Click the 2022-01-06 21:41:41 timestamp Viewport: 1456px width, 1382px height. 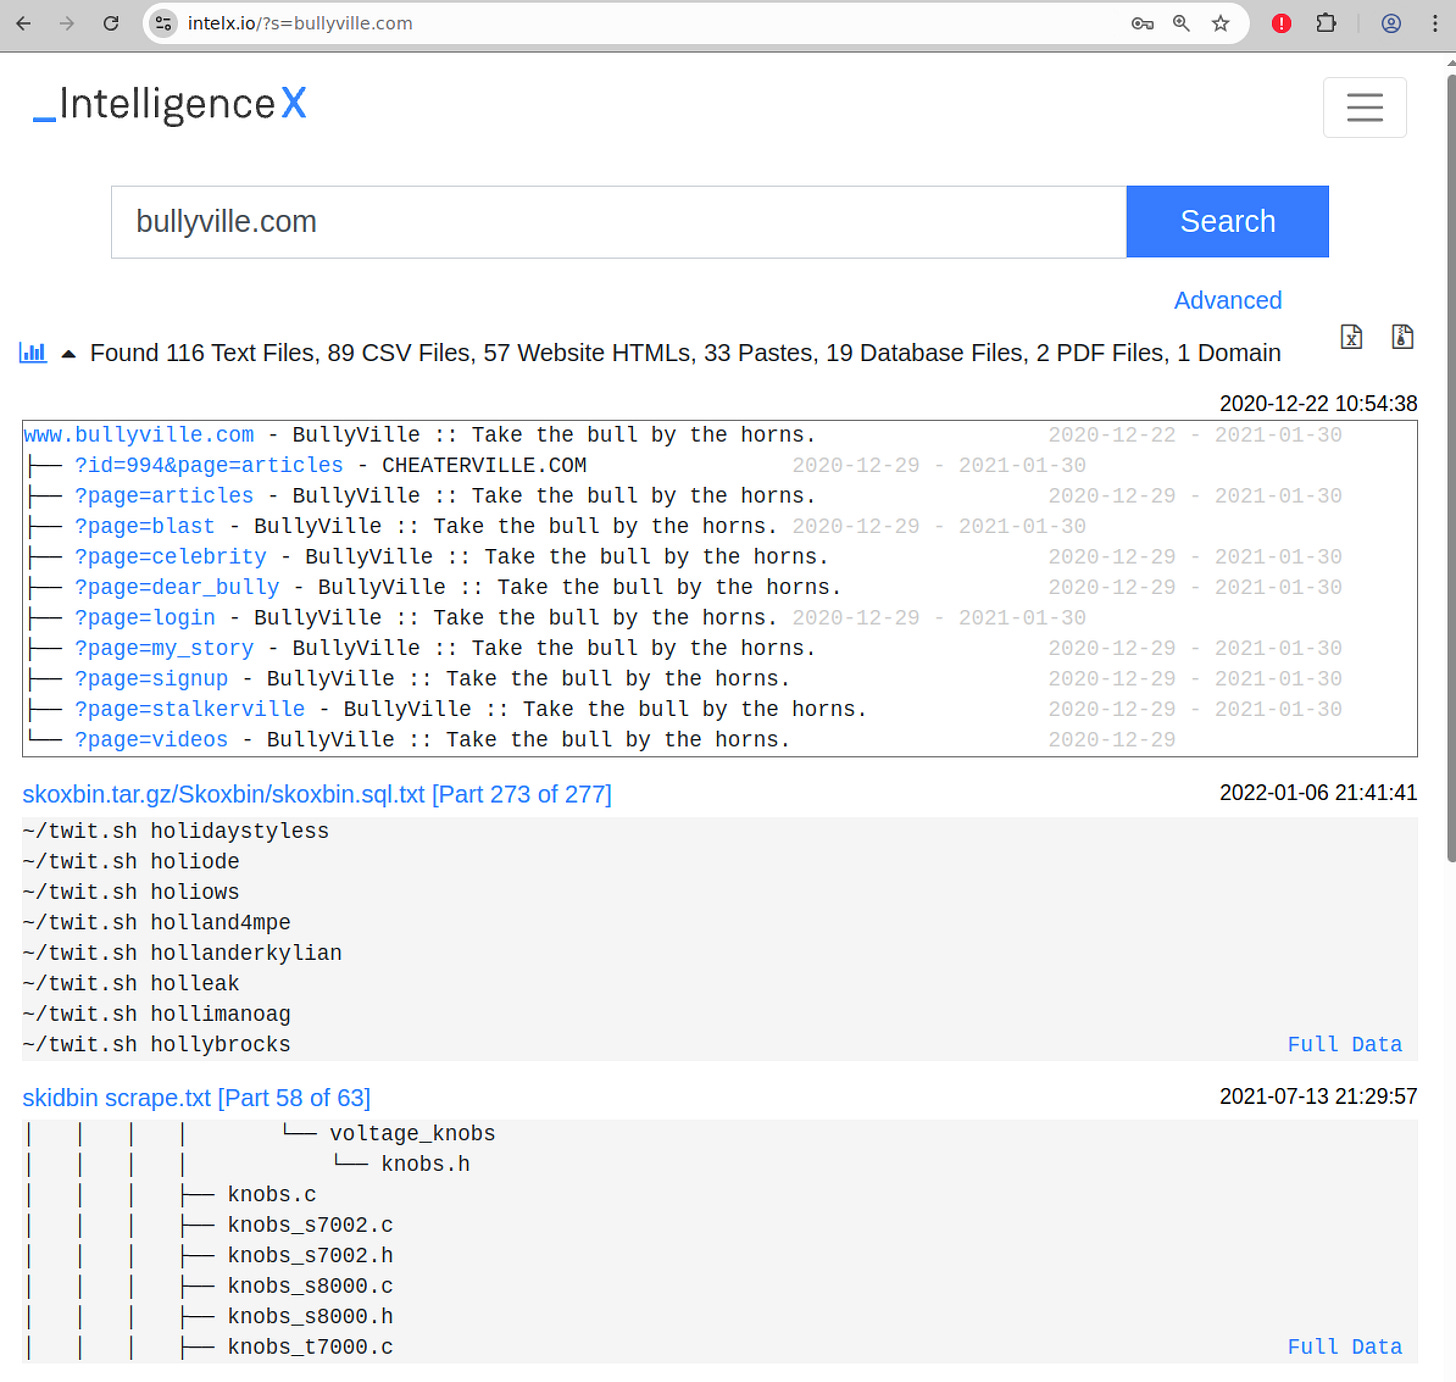click(1318, 793)
